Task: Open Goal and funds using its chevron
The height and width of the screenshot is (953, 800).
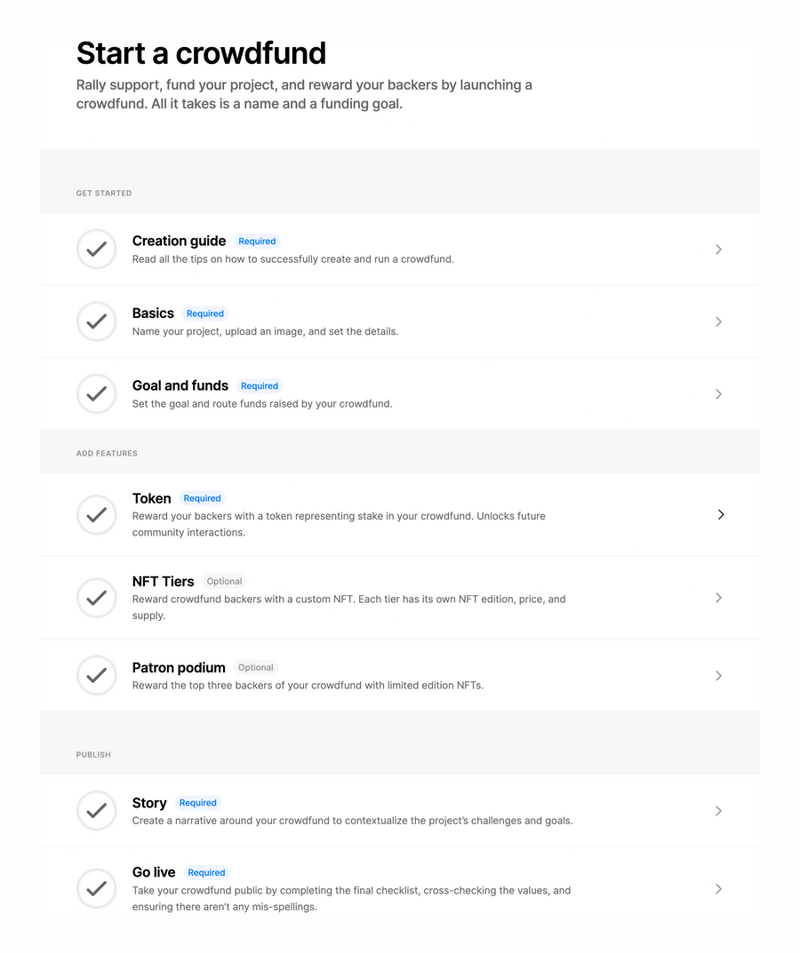Action: (718, 394)
